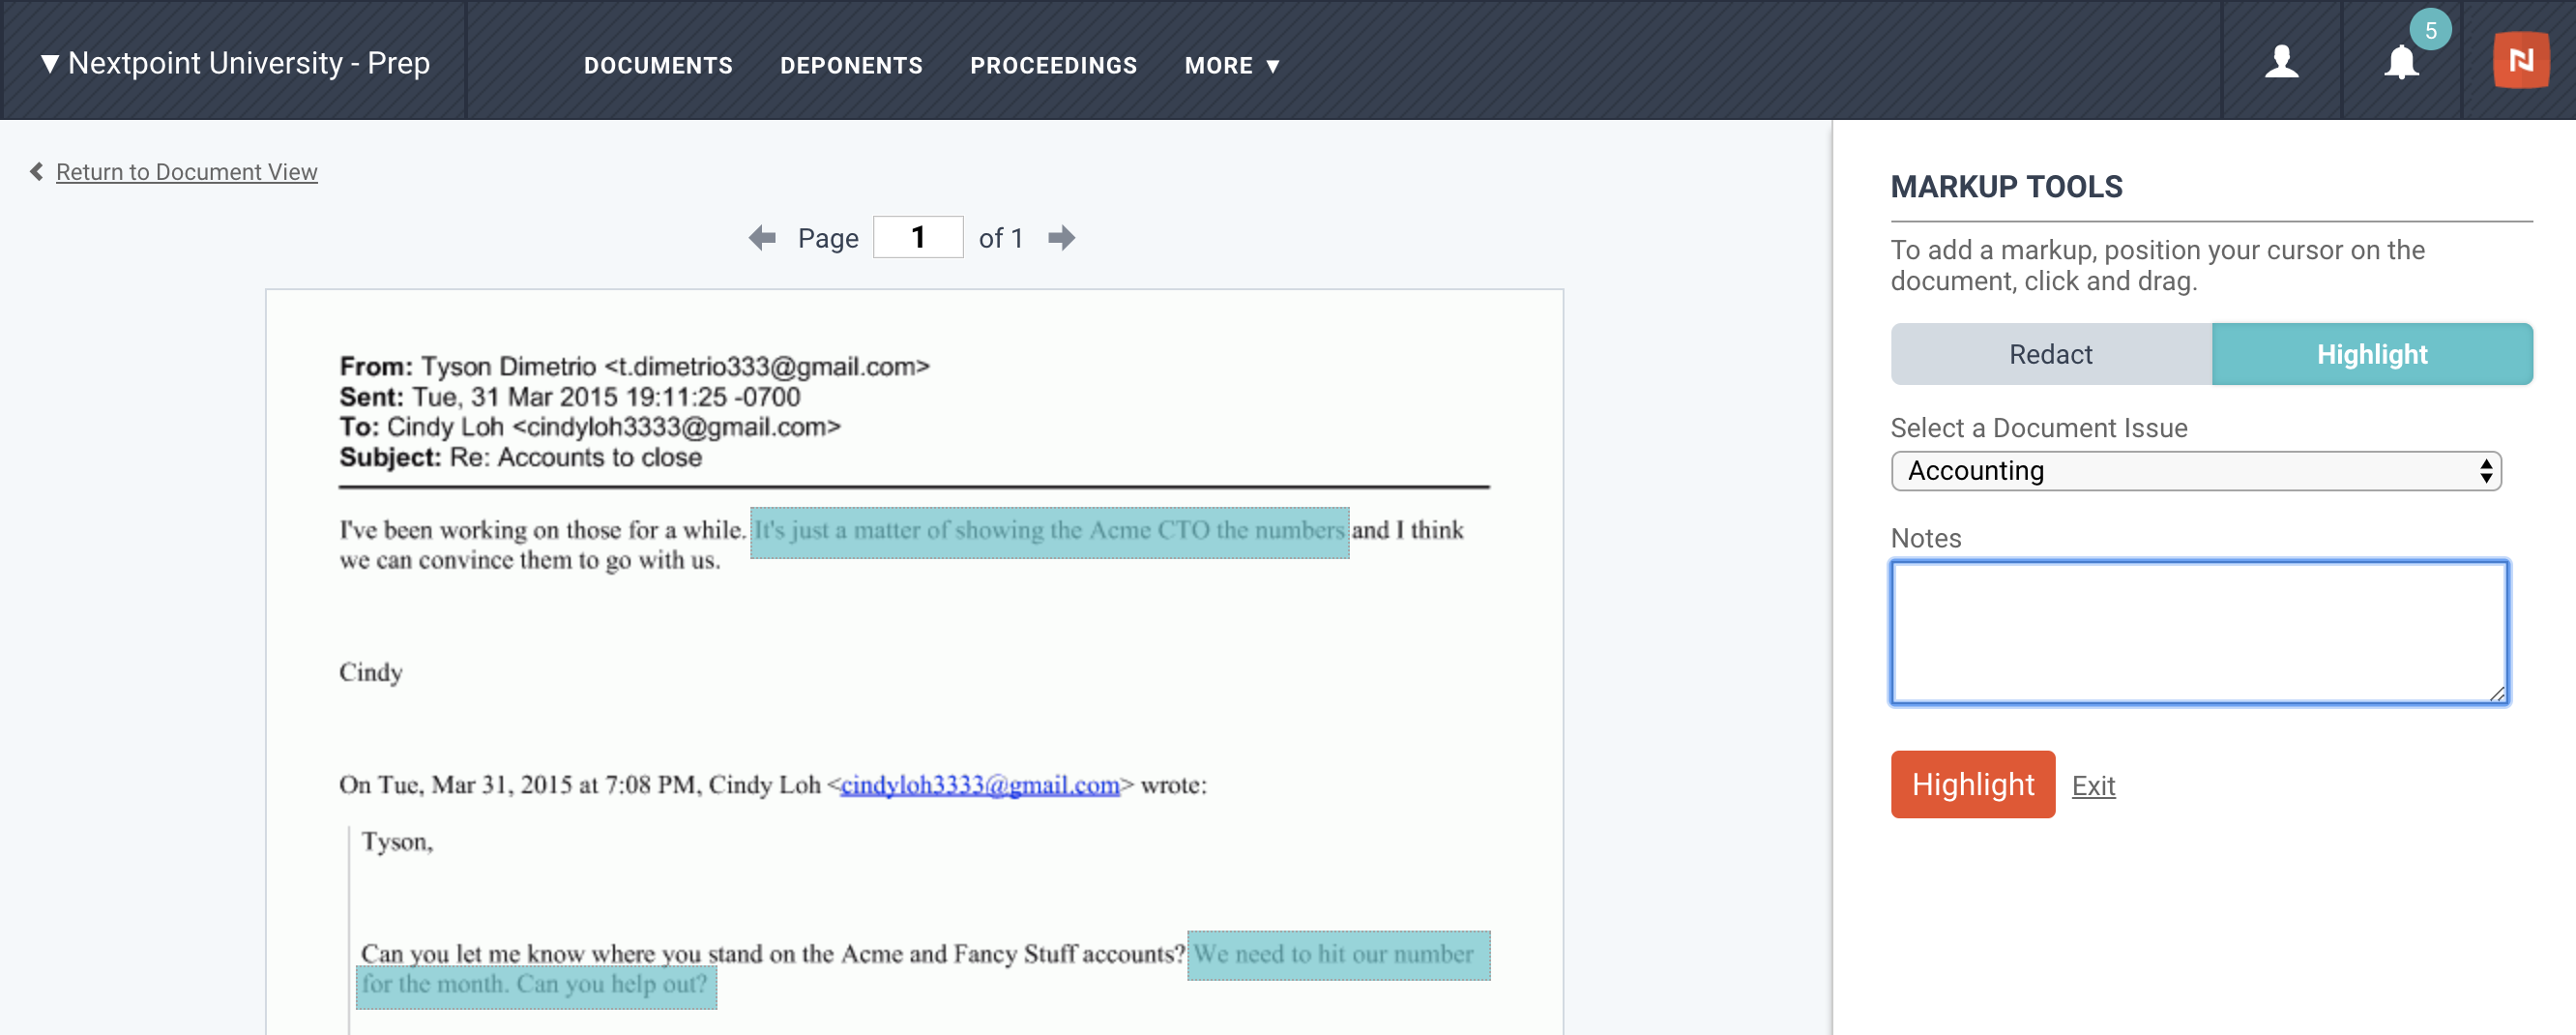Open the notifications bell icon
The height and width of the screenshot is (1035, 2576).
(2400, 63)
